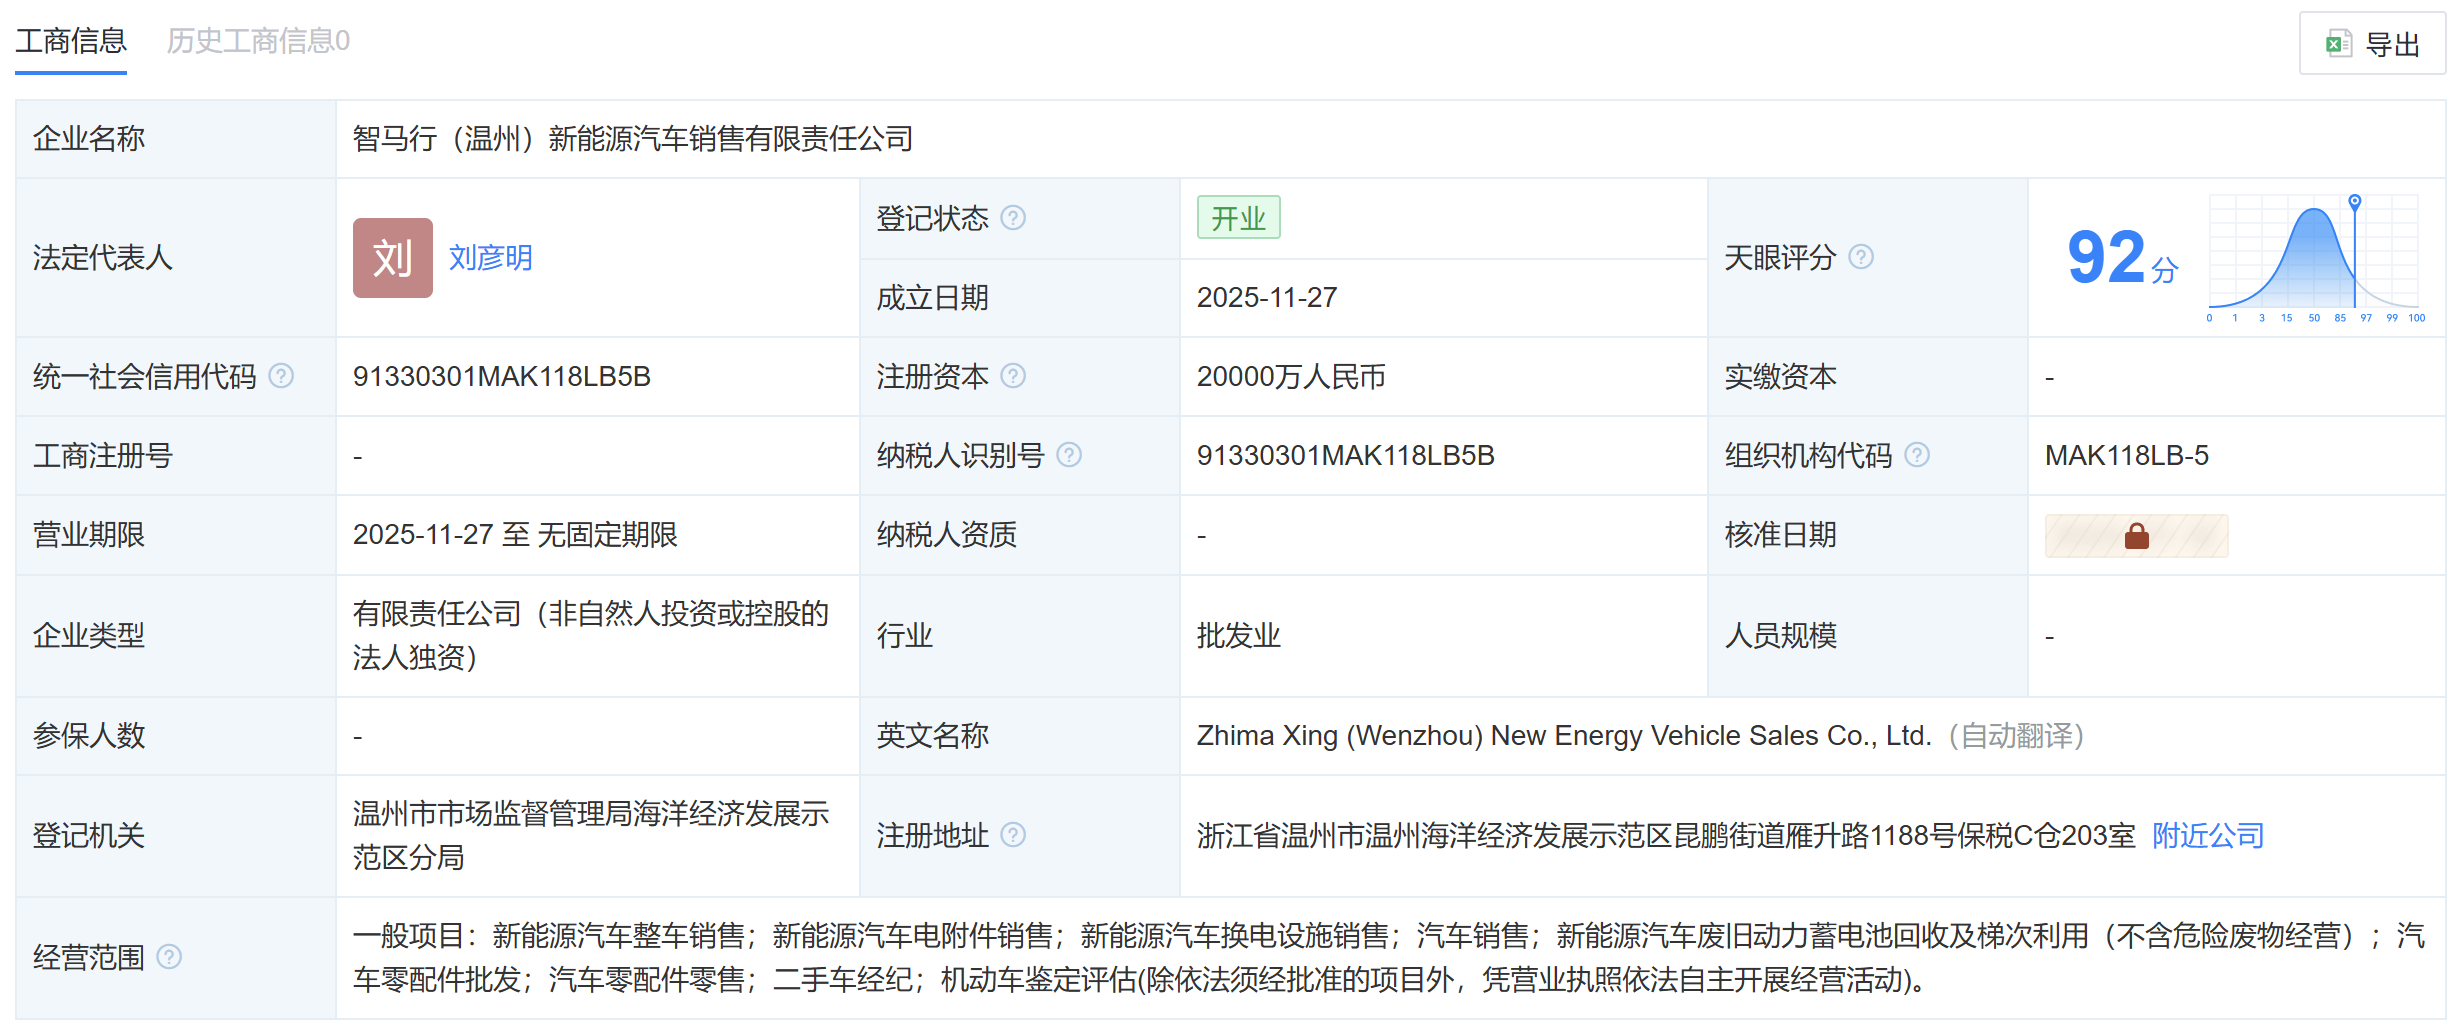Screen dimensions: 2458x1034
Task: Click the lock icon in 核准日期 row
Action: tap(2136, 535)
